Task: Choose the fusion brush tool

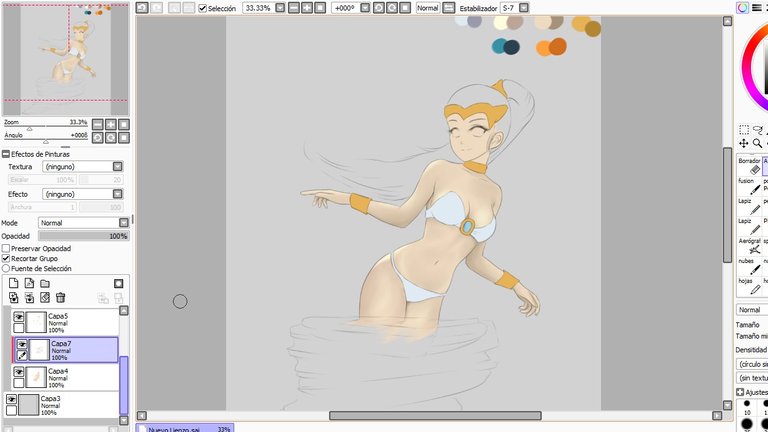Action: (749, 186)
